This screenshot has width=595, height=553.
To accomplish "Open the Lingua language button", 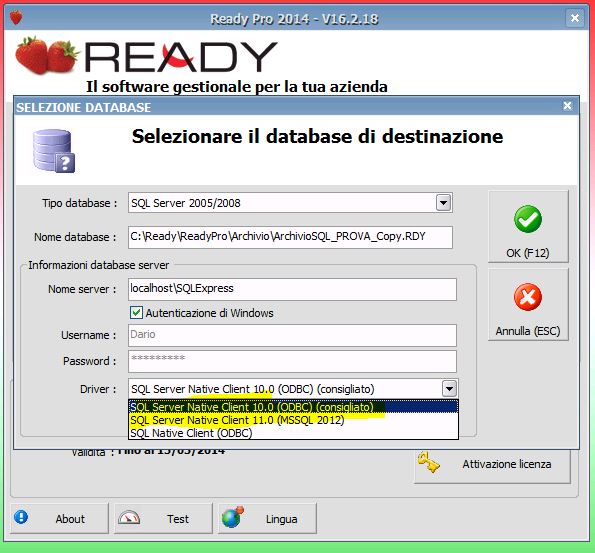I will (x=267, y=518).
